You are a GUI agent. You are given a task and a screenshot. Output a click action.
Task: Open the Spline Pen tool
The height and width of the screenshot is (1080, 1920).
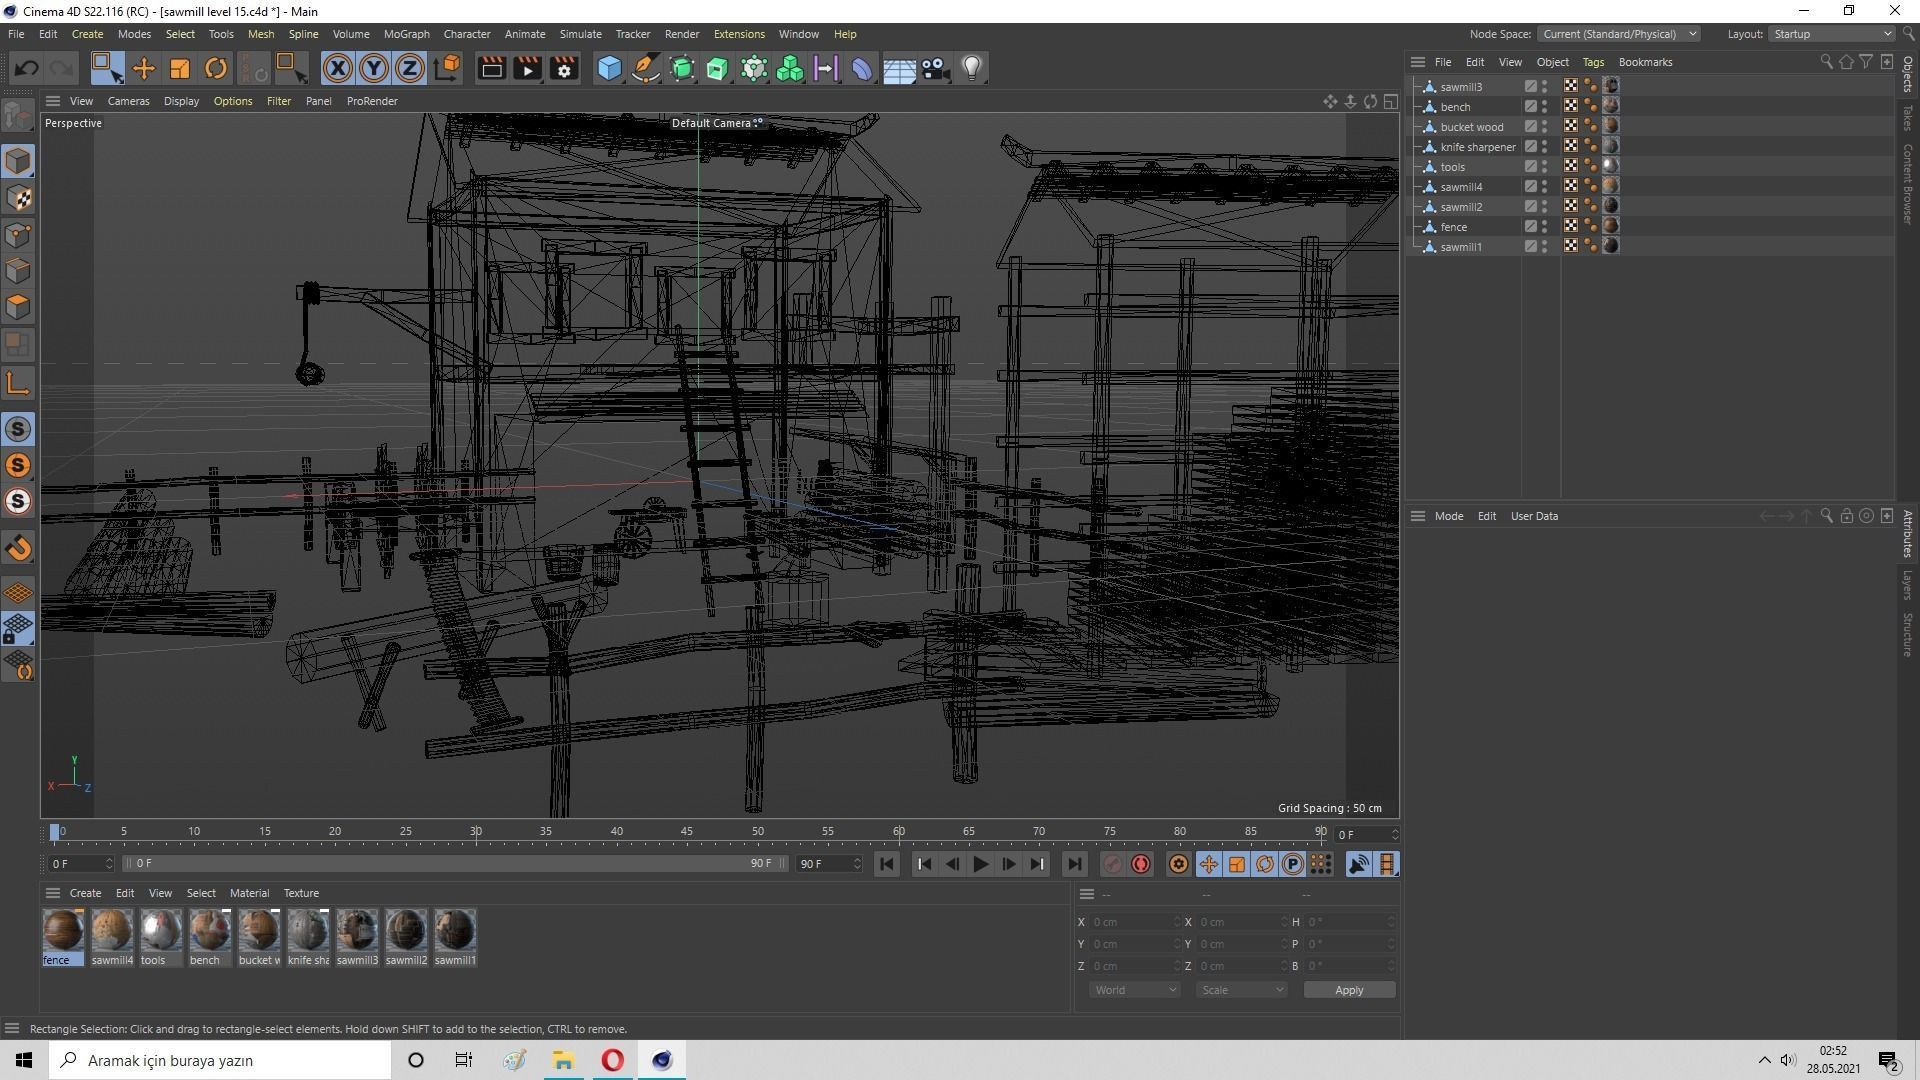pos(646,68)
